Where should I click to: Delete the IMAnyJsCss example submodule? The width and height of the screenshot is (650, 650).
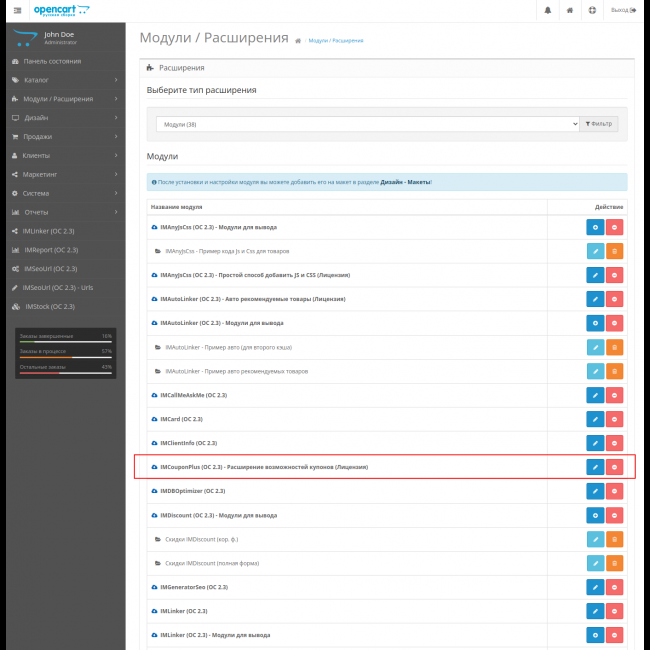click(614, 251)
